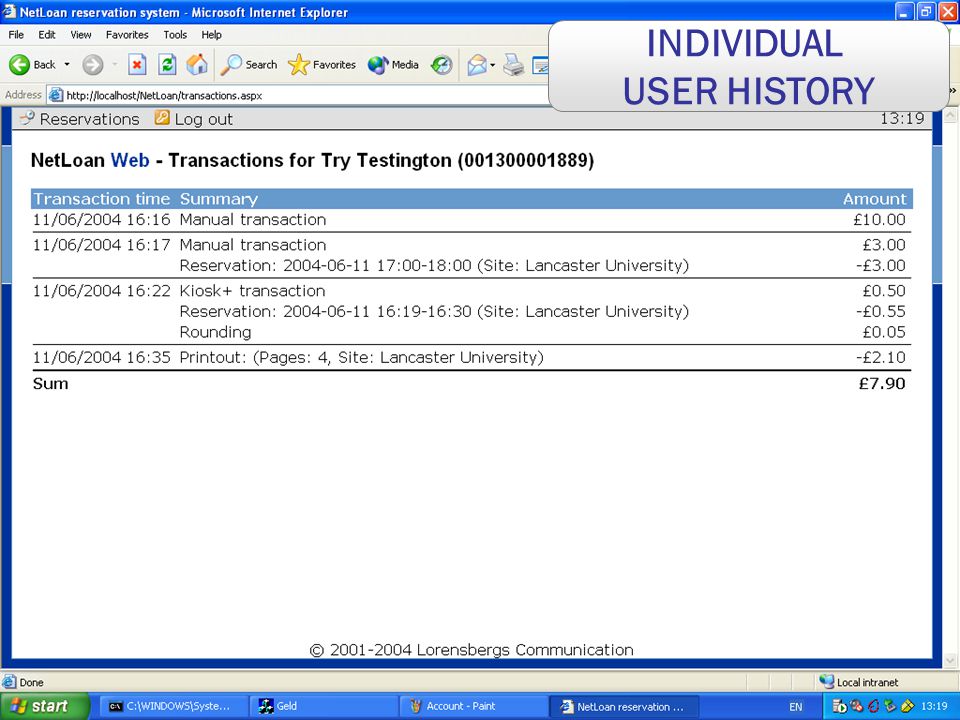Refresh the page with the green arrows icon

167,64
